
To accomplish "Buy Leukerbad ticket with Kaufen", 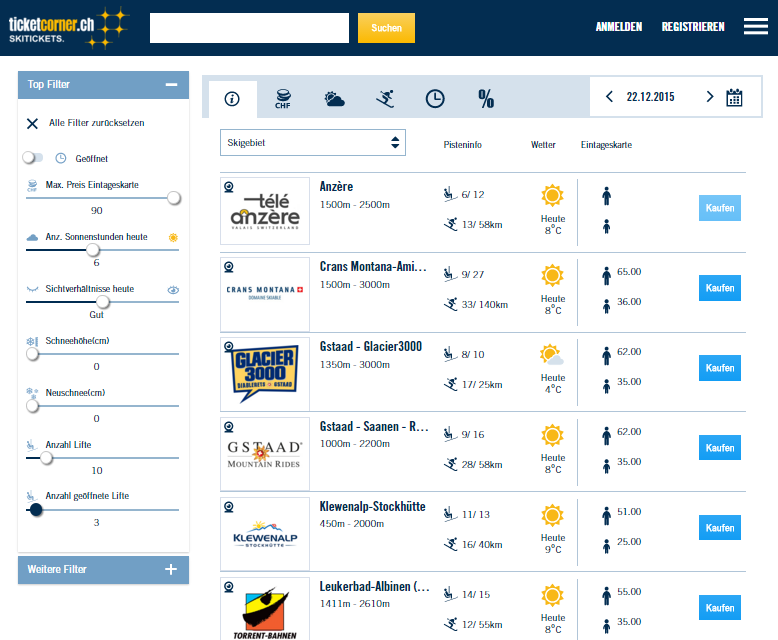I will [719, 608].
